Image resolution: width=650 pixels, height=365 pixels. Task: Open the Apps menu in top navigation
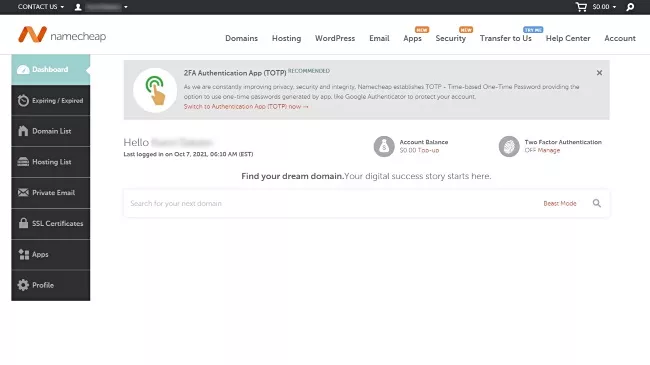pyautogui.click(x=412, y=38)
